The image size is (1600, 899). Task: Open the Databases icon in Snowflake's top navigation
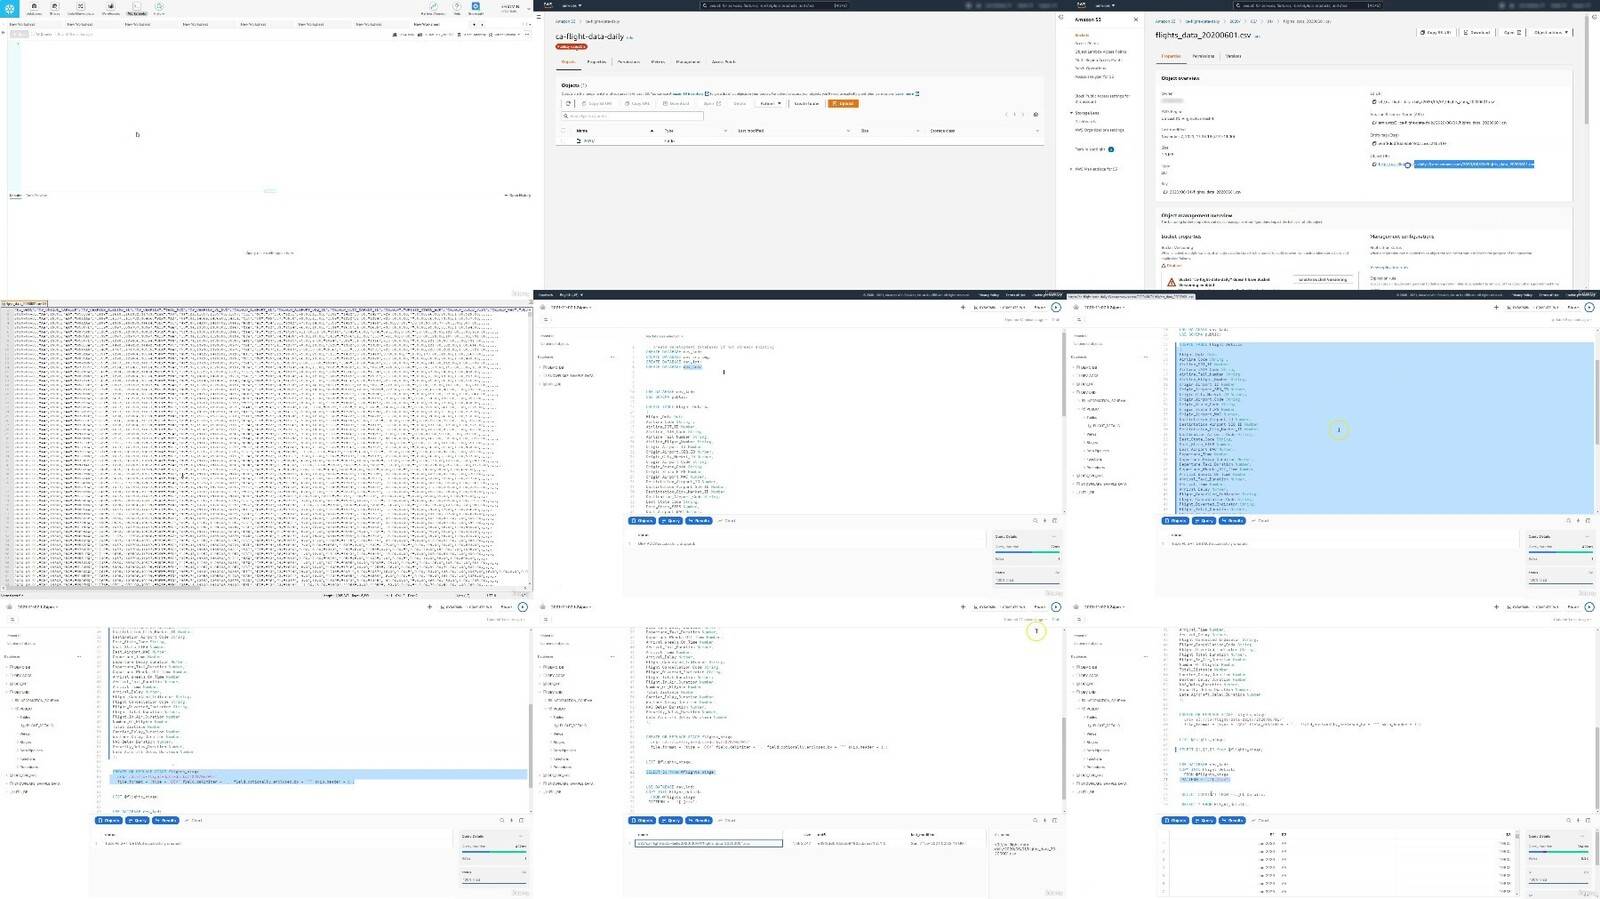(x=34, y=9)
